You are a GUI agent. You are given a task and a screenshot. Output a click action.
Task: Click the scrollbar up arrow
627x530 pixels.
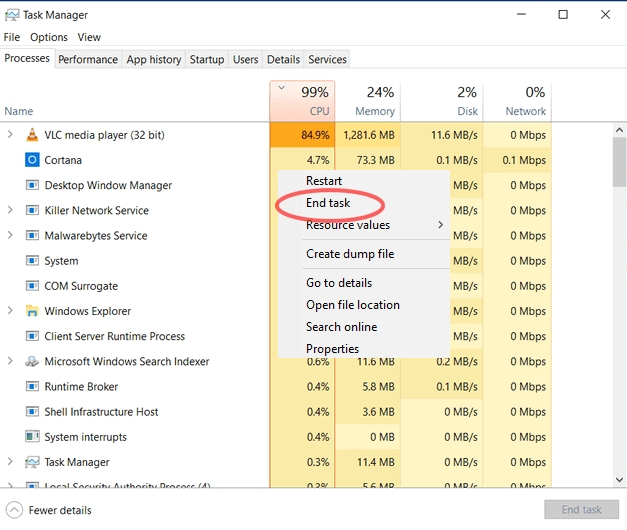pos(619,130)
